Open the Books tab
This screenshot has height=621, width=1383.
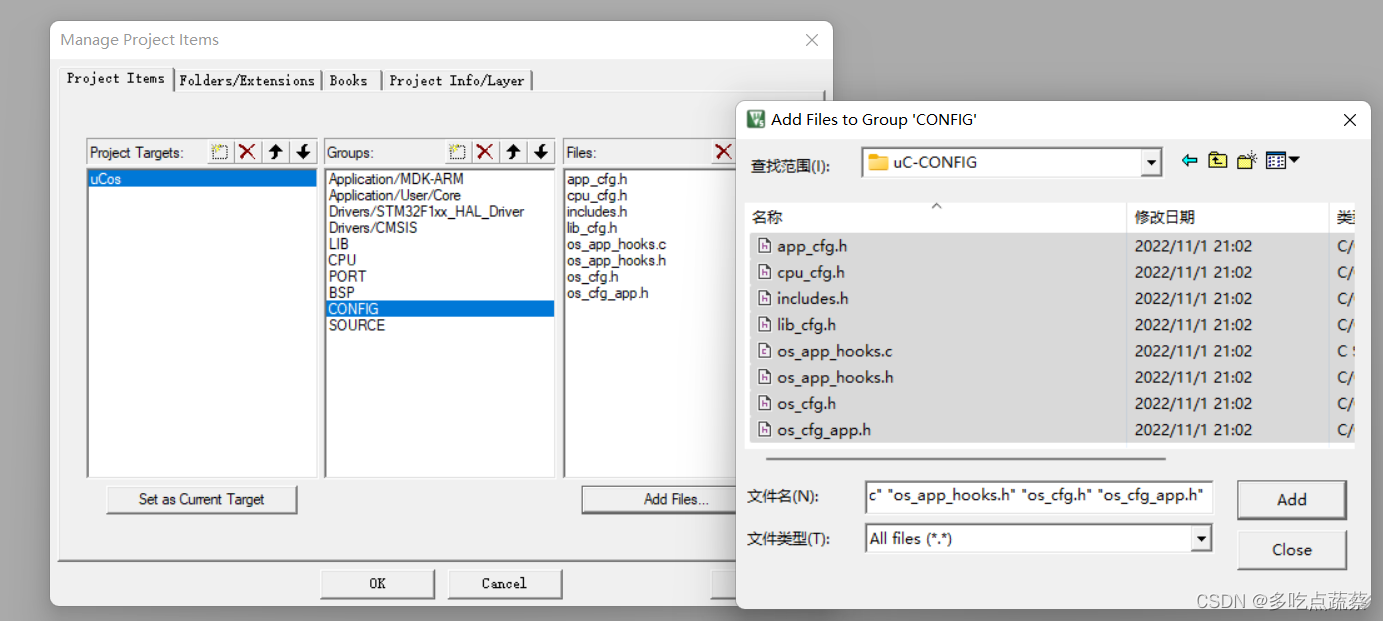350,80
